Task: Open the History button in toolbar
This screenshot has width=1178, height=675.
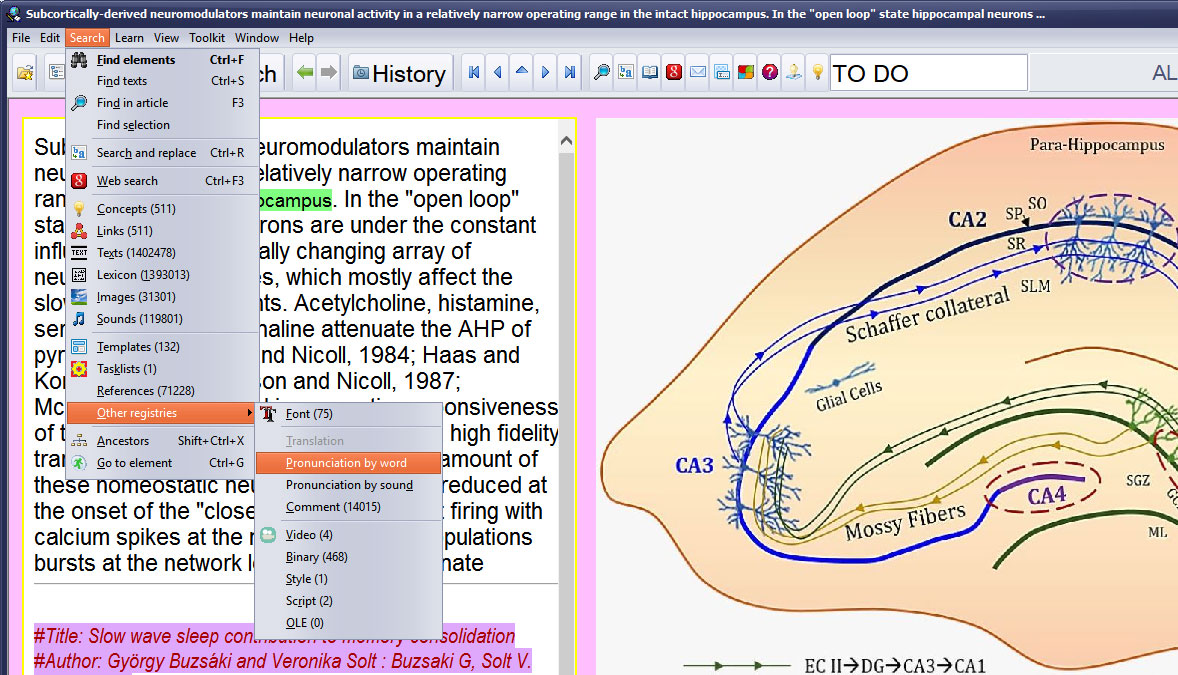Action: [398, 73]
